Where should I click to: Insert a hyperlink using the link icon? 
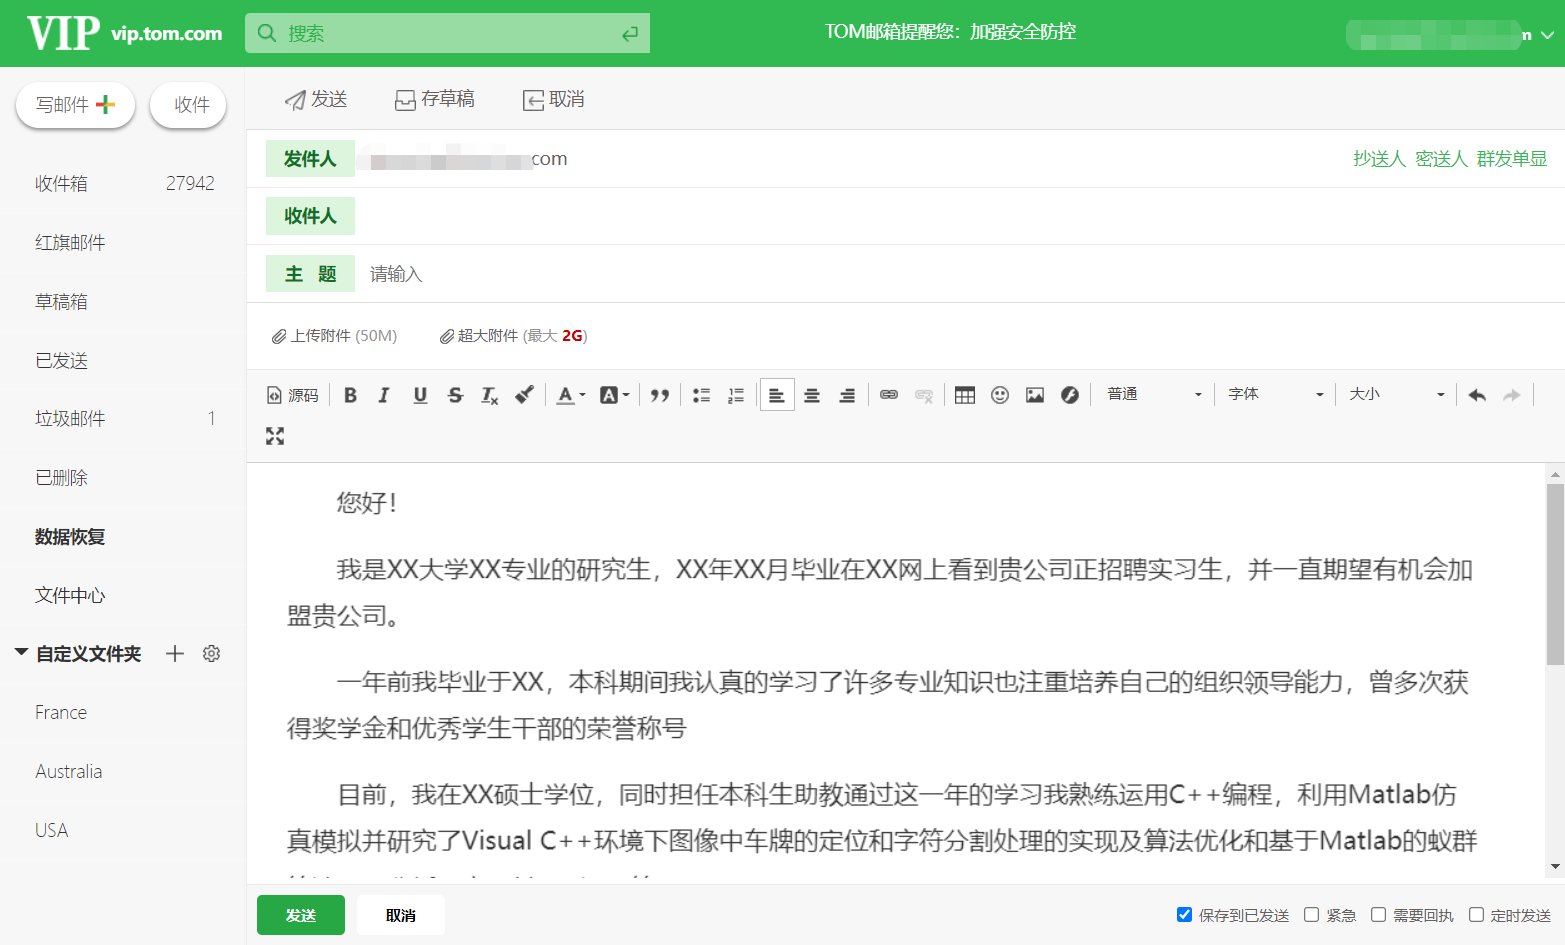889,395
